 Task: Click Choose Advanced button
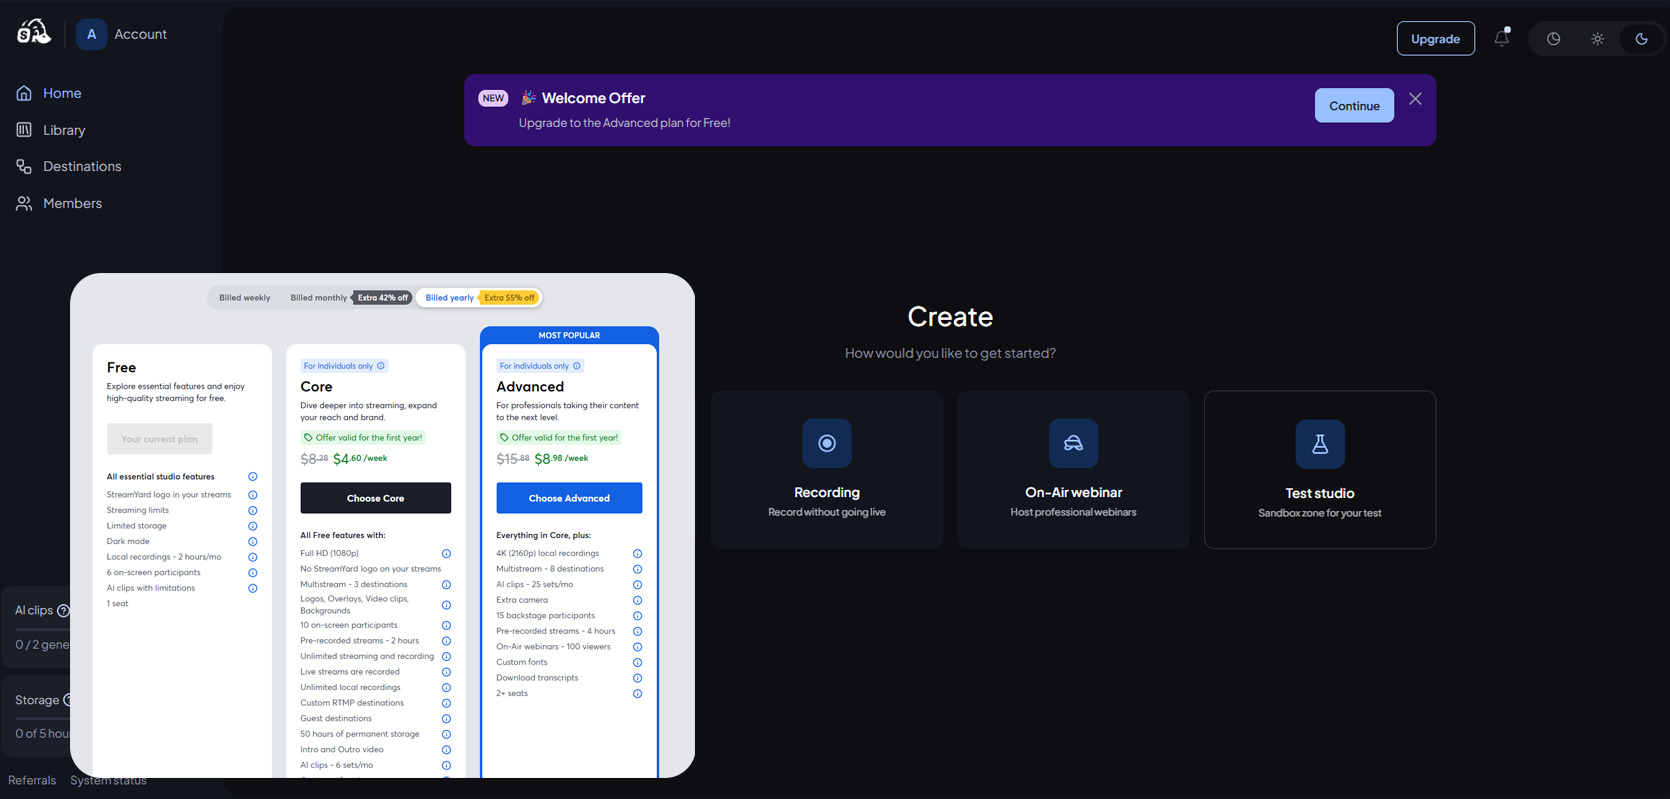pyautogui.click(x=569, y=498)
